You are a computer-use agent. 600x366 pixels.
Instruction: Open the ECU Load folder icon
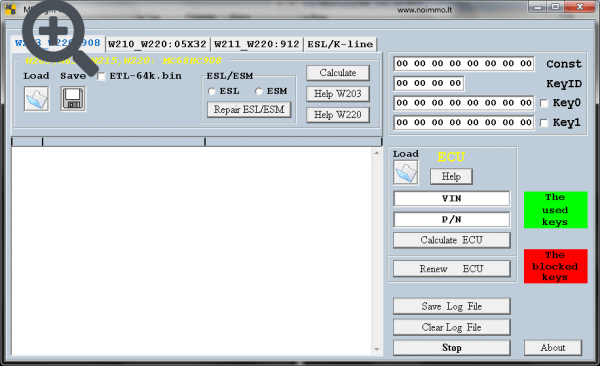point(406,173)
